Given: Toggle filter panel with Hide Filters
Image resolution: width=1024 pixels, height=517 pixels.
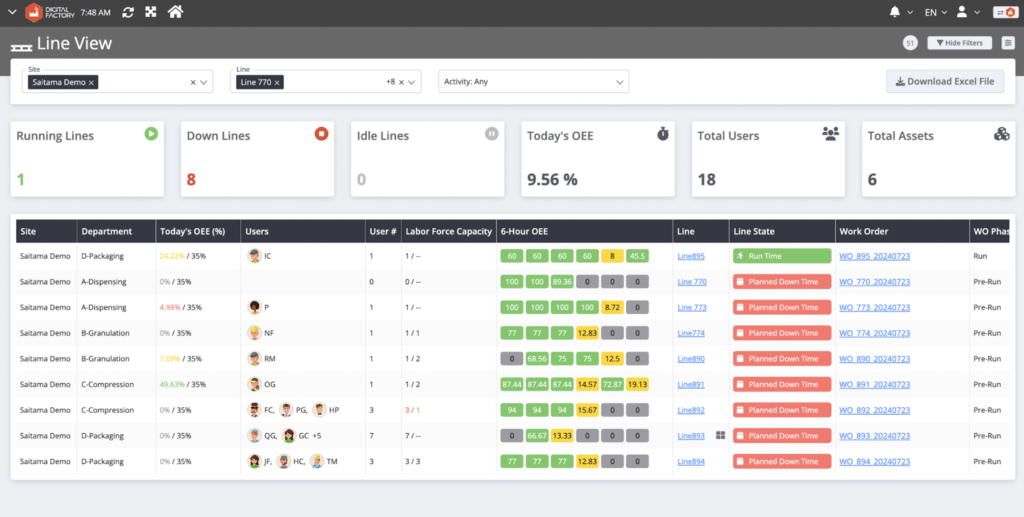Looking at the screenshot, I should [x=959, y=43].
